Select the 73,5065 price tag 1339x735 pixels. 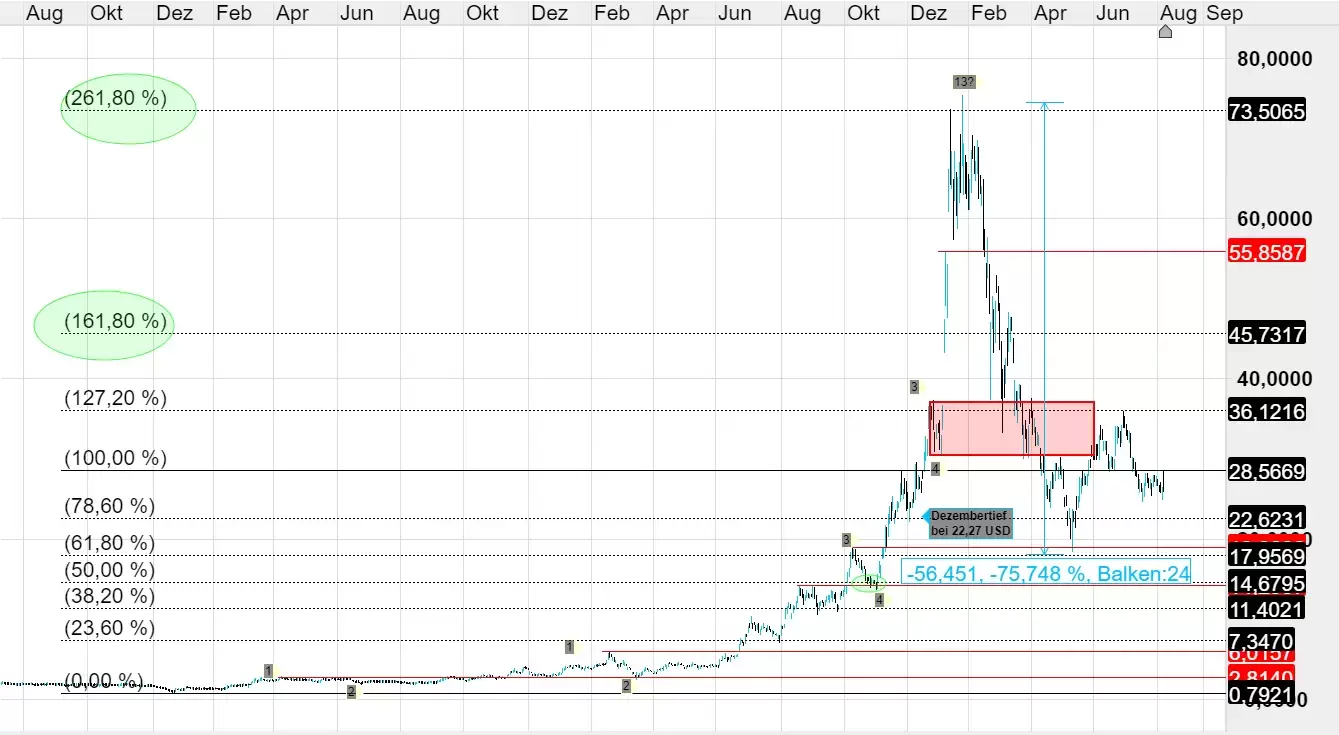point(1267,112)
